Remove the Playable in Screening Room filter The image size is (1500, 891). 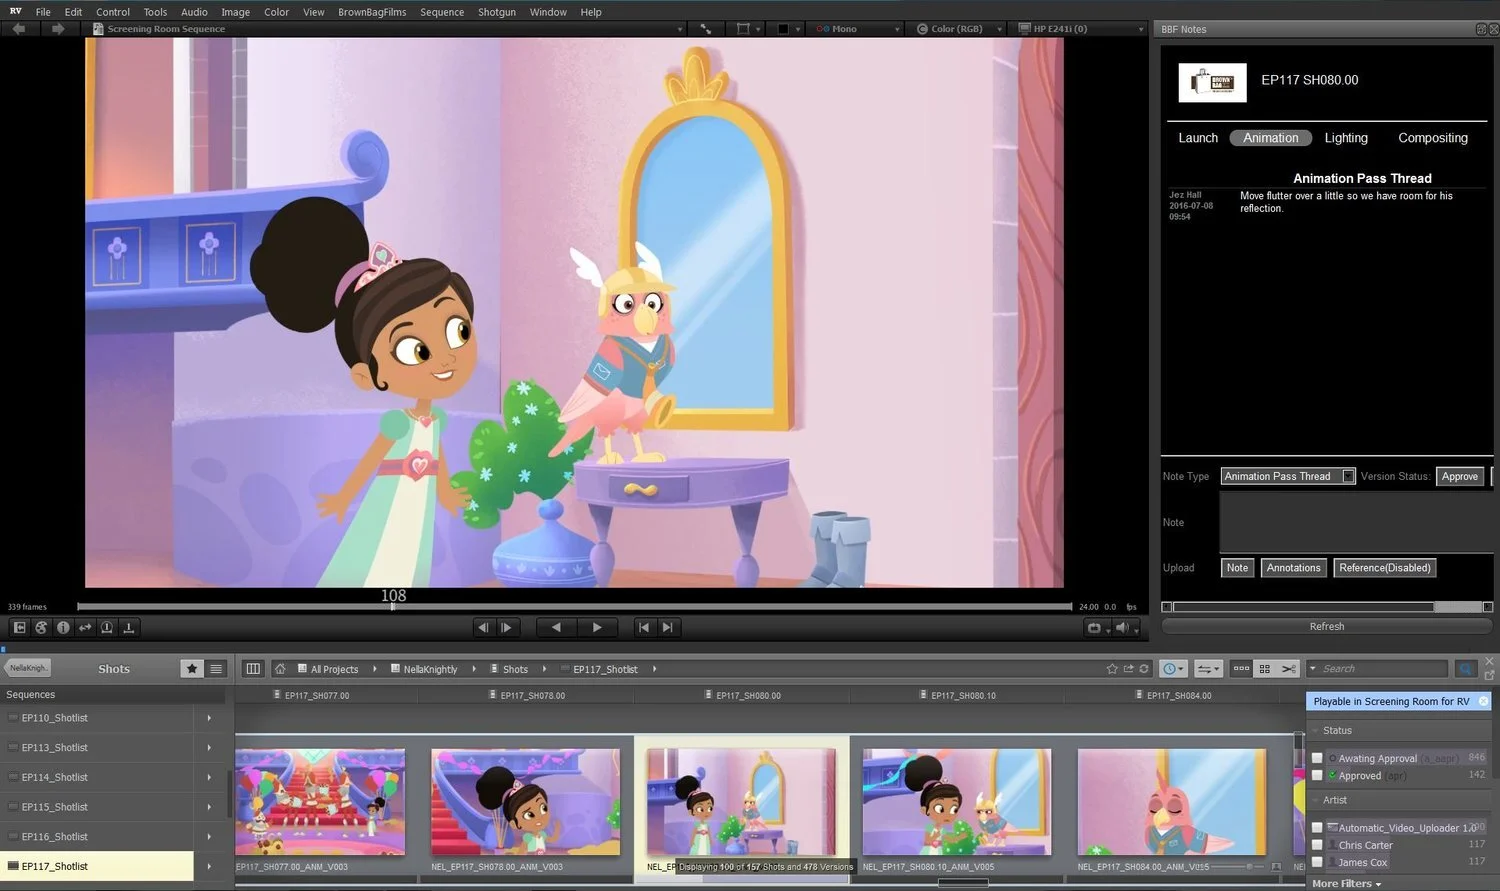(x=1483, y=701)
